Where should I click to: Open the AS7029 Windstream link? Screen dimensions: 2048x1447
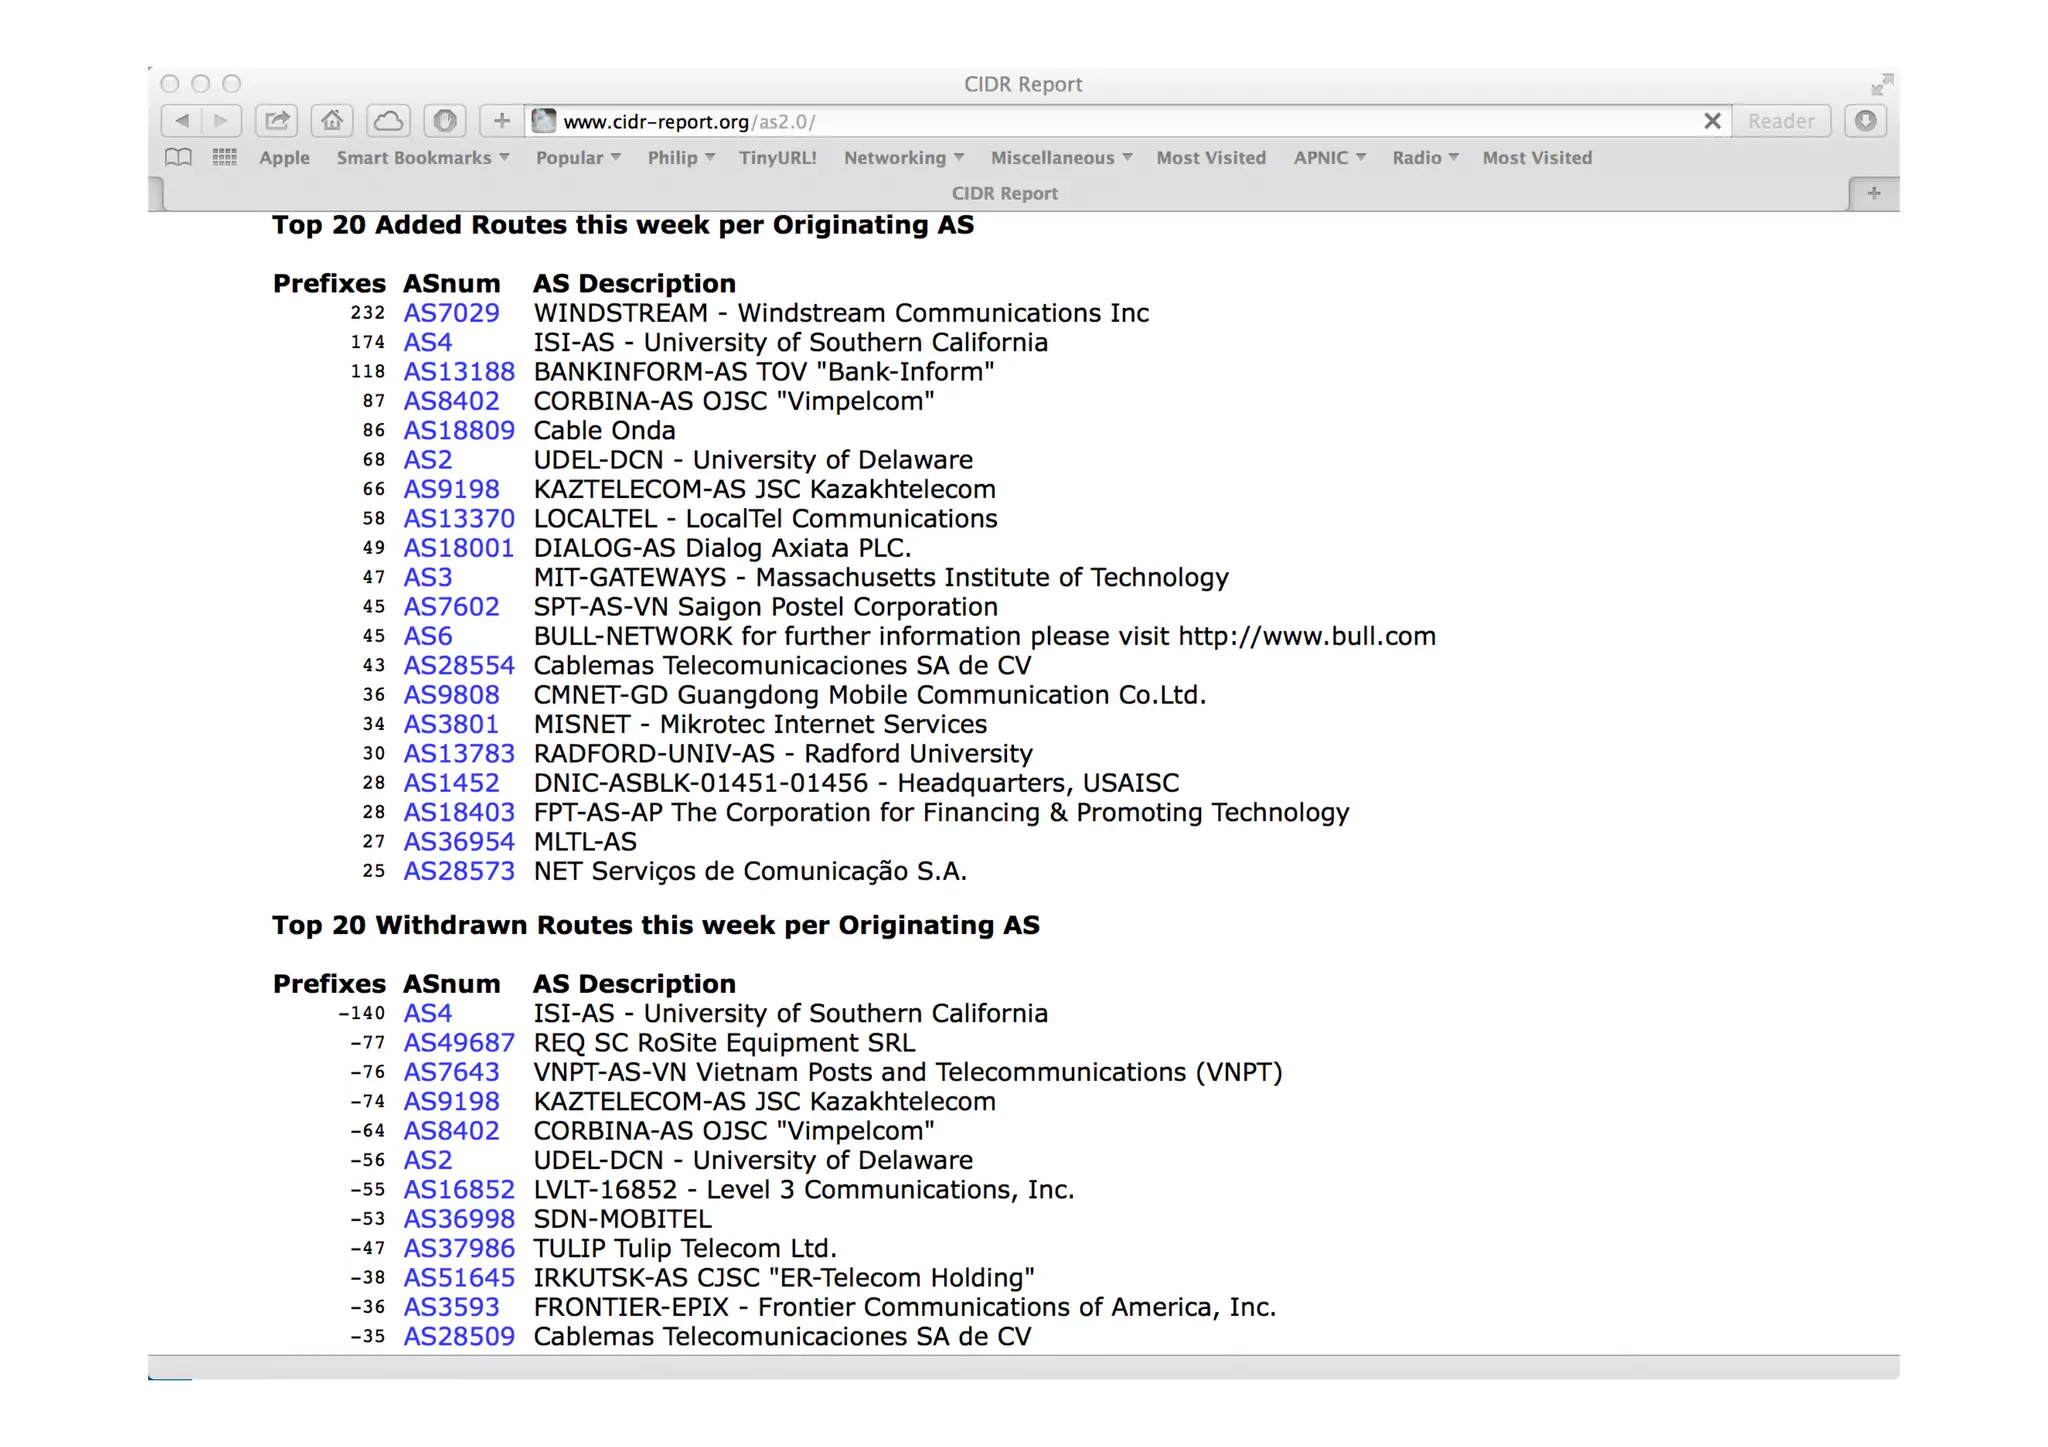[451, 313]
